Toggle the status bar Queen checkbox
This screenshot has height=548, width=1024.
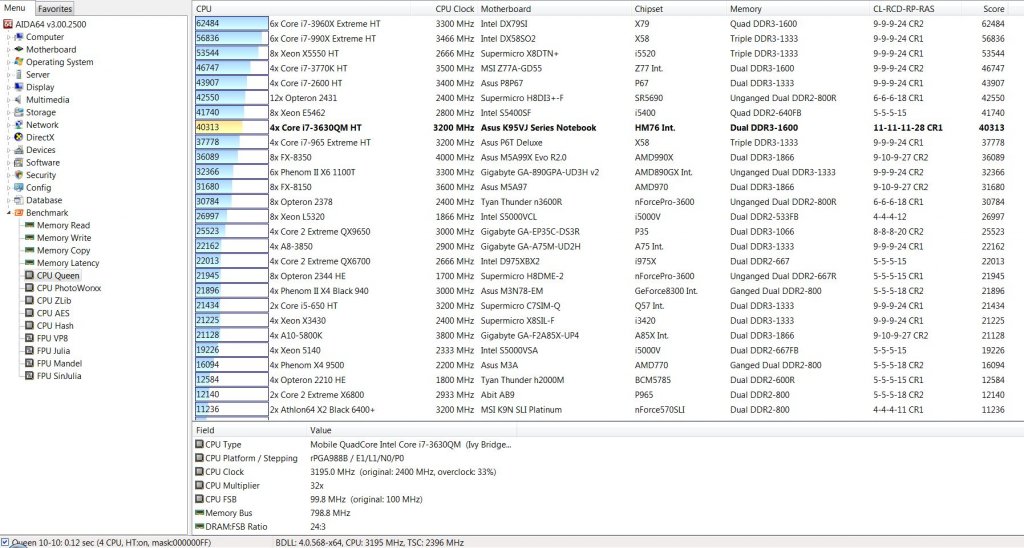coord(6,542)
